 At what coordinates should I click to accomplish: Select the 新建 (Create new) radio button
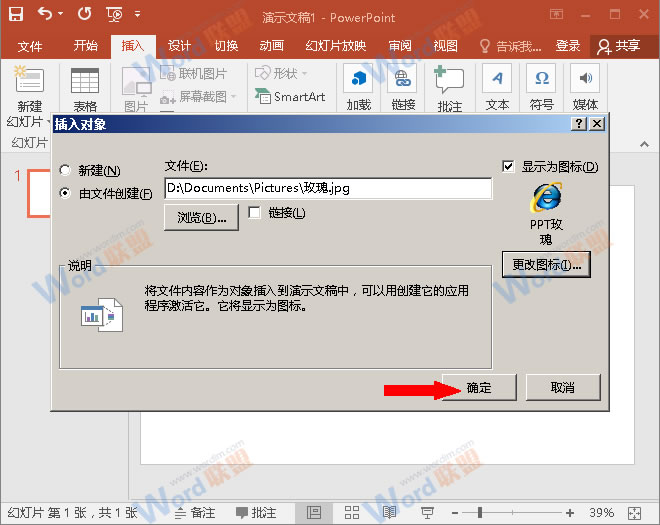click(x=66, y=171)
